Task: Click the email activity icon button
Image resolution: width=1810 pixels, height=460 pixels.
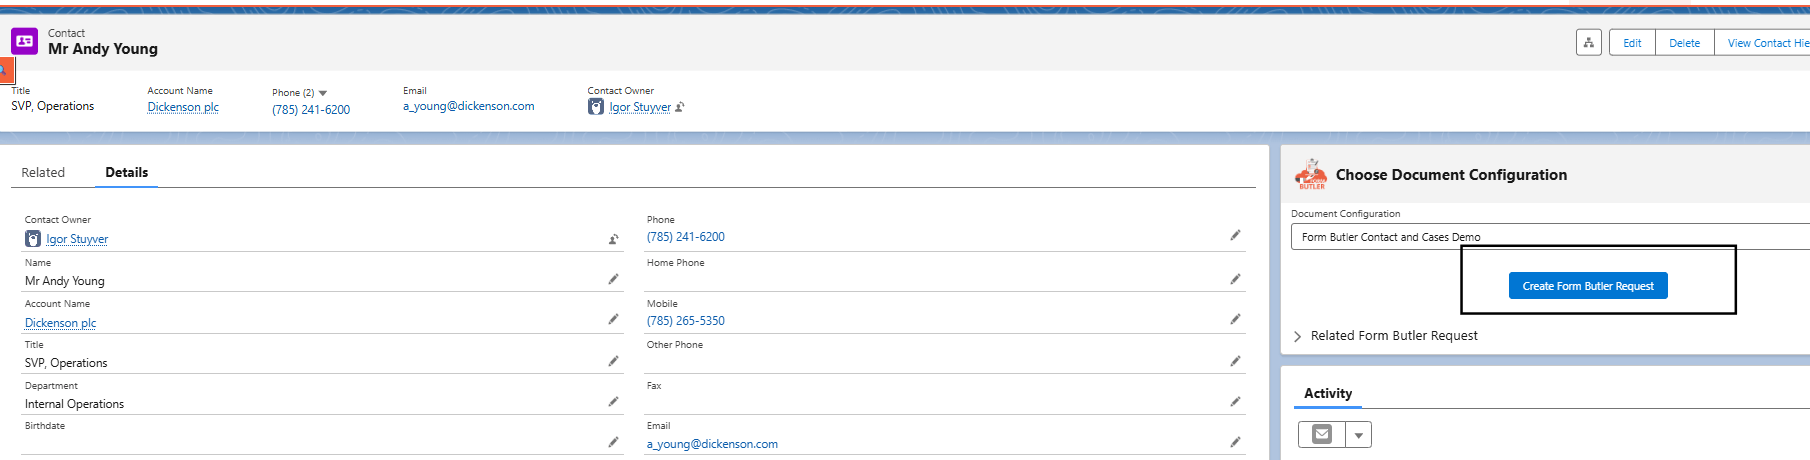Action: pyautogui.click(x=1322, y=434)
